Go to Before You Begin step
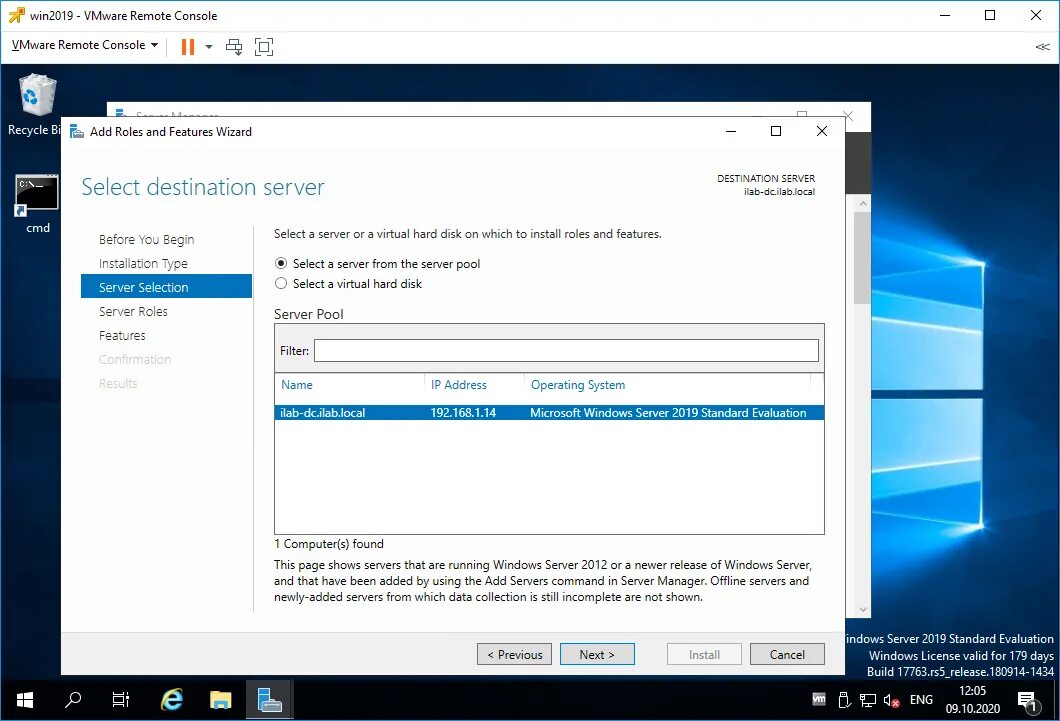The height and width of the screenshot is (721, 1060). [x=147, y=239]
